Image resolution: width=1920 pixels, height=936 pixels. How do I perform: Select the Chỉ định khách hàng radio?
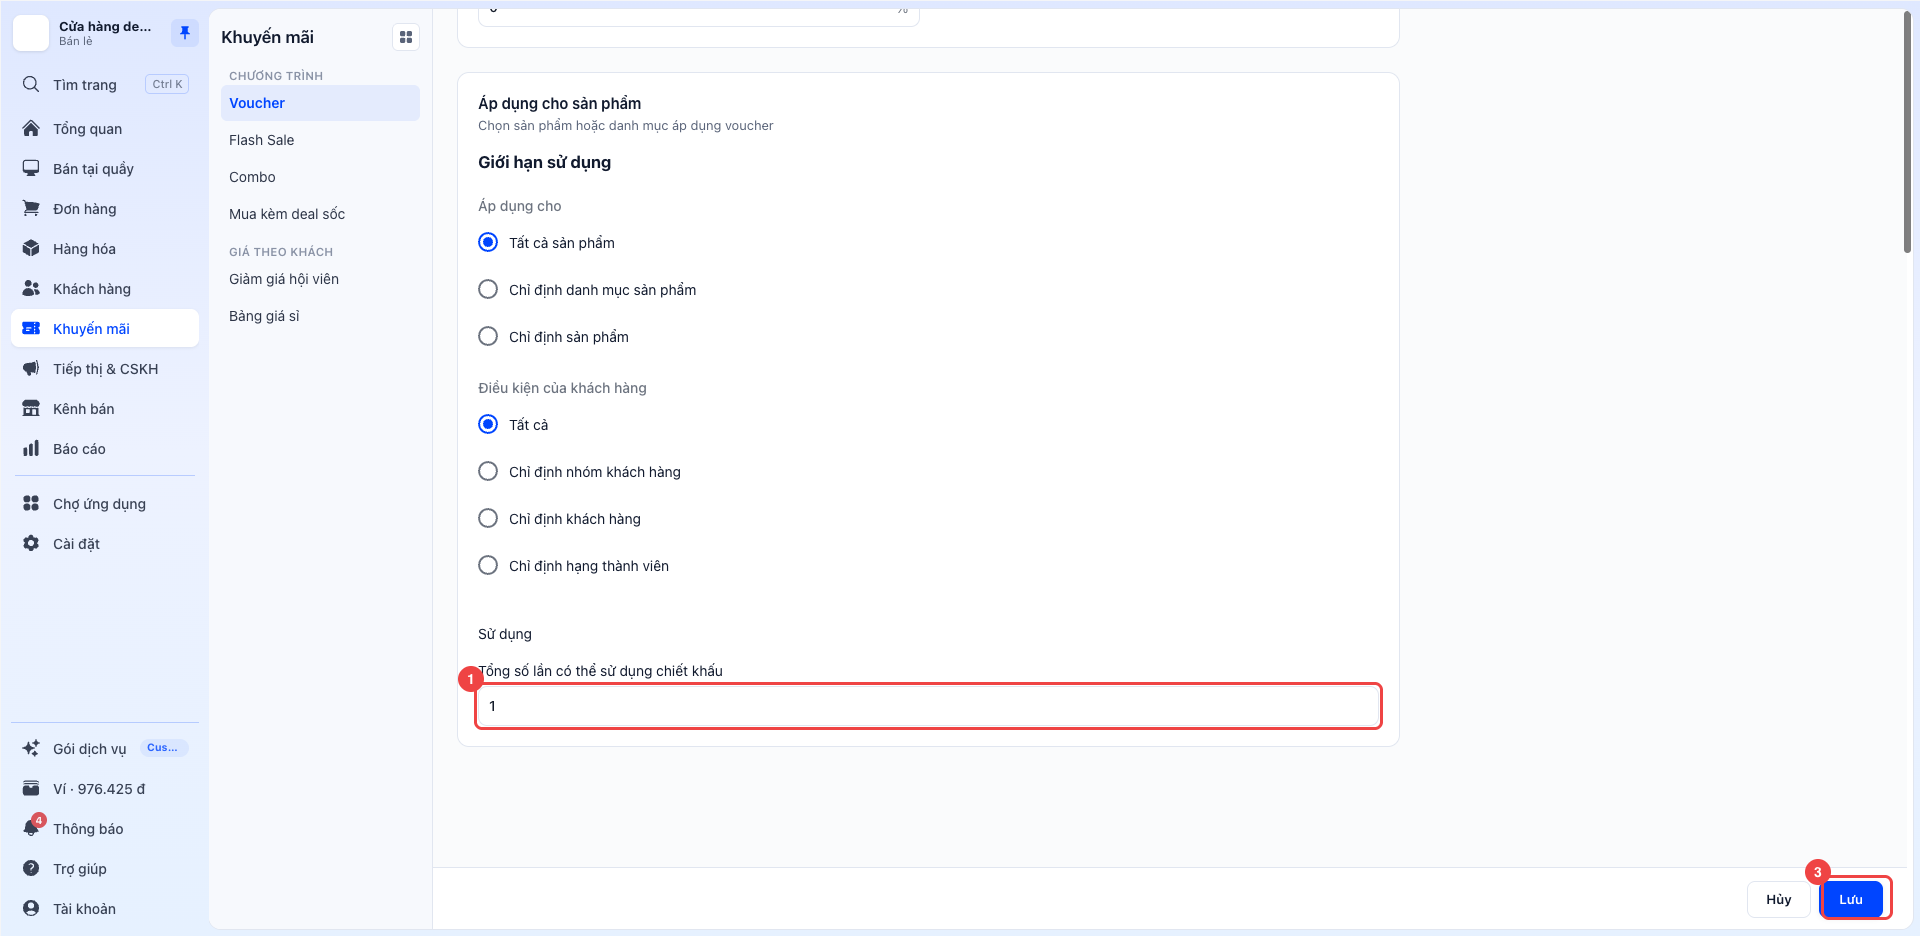[488, 518]
